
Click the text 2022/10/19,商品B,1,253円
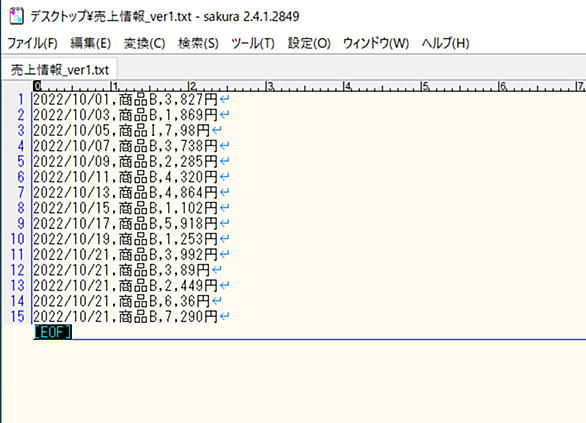pyautogui.click(x=125, y=239)
